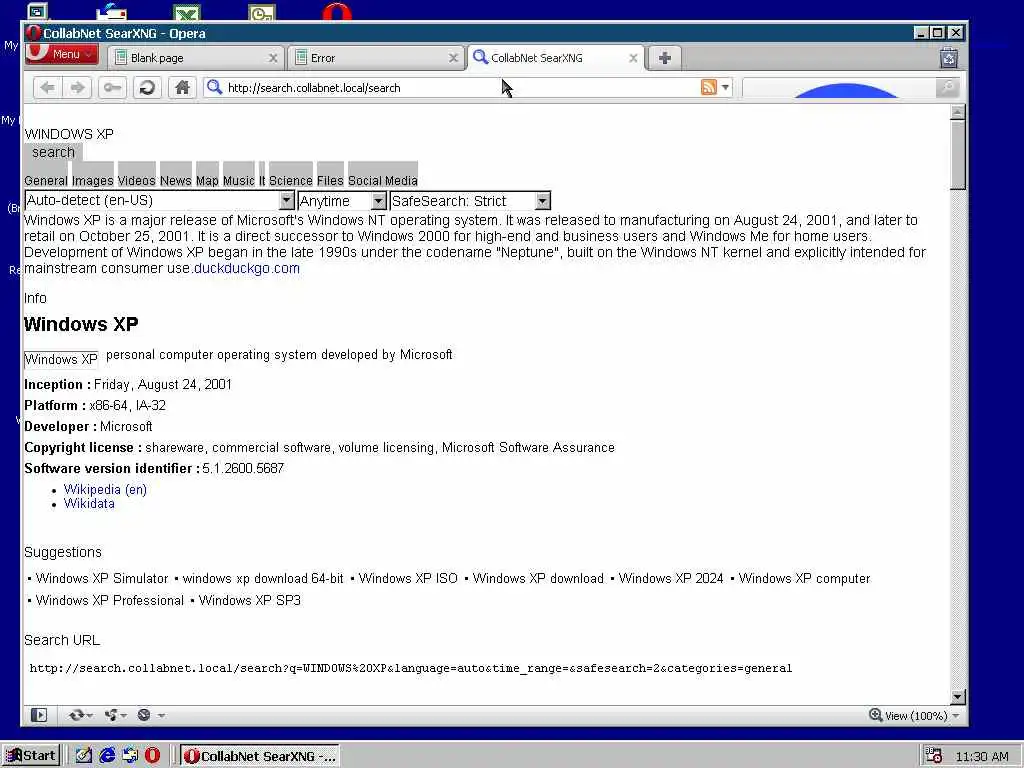Image resolution: width=1024 pixels, height=768 pixels.
Task: Click the Search URL text line
Action: (411, 668)
